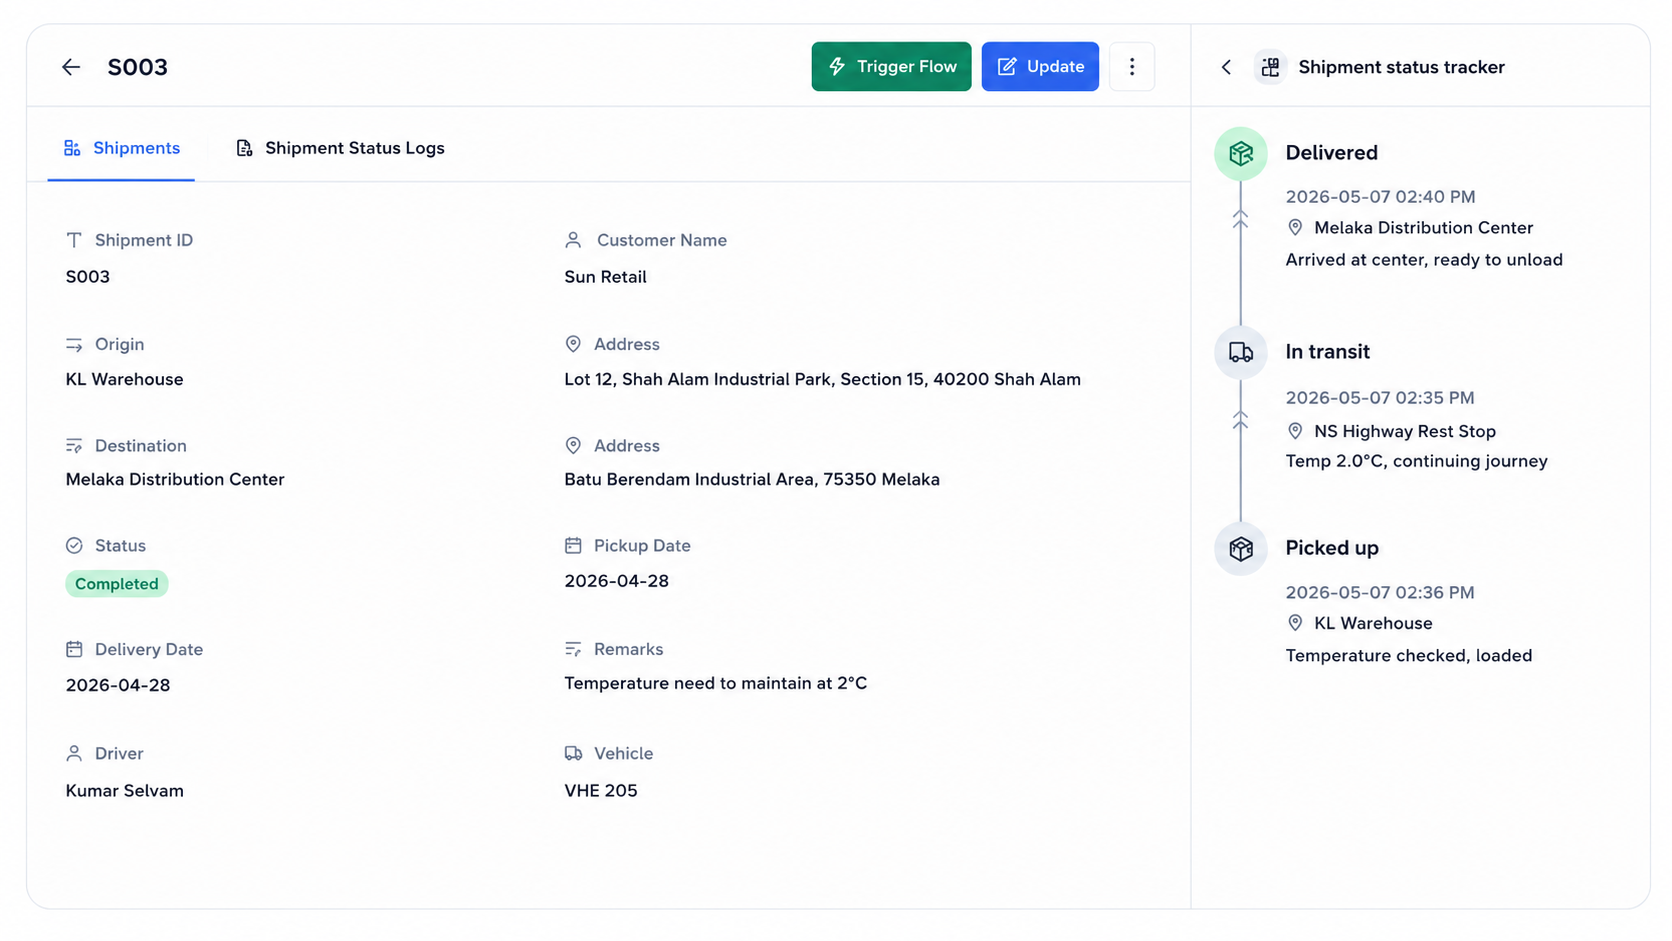Click the Delivered timestamp 02:40 PM

pyautogui.click(x=1380, y=197)
